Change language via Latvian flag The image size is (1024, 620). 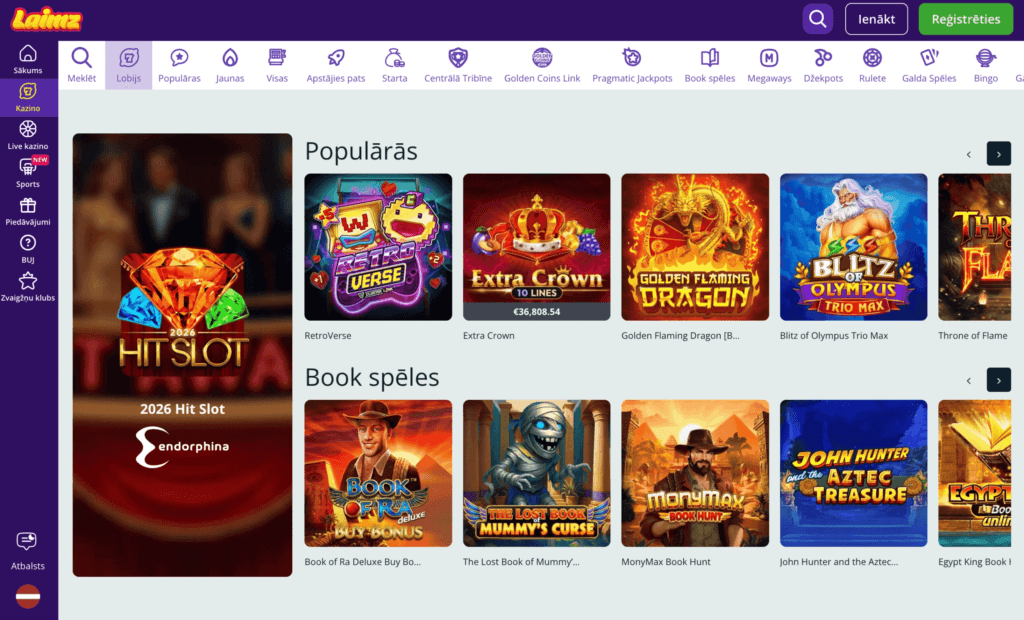click(x=28, y=596)
